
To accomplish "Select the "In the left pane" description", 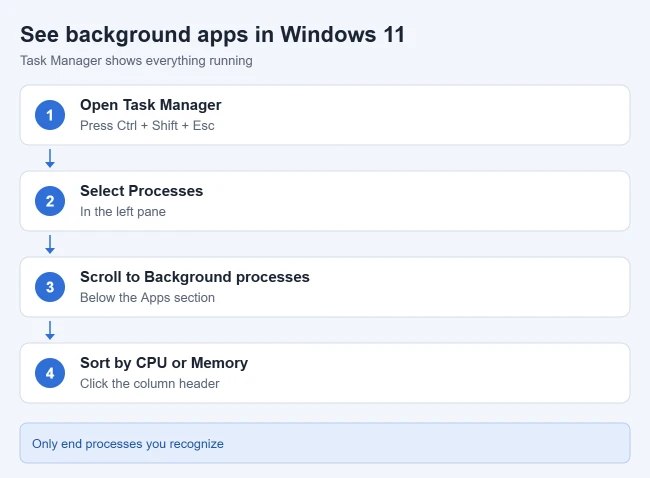I will (123, 211).
